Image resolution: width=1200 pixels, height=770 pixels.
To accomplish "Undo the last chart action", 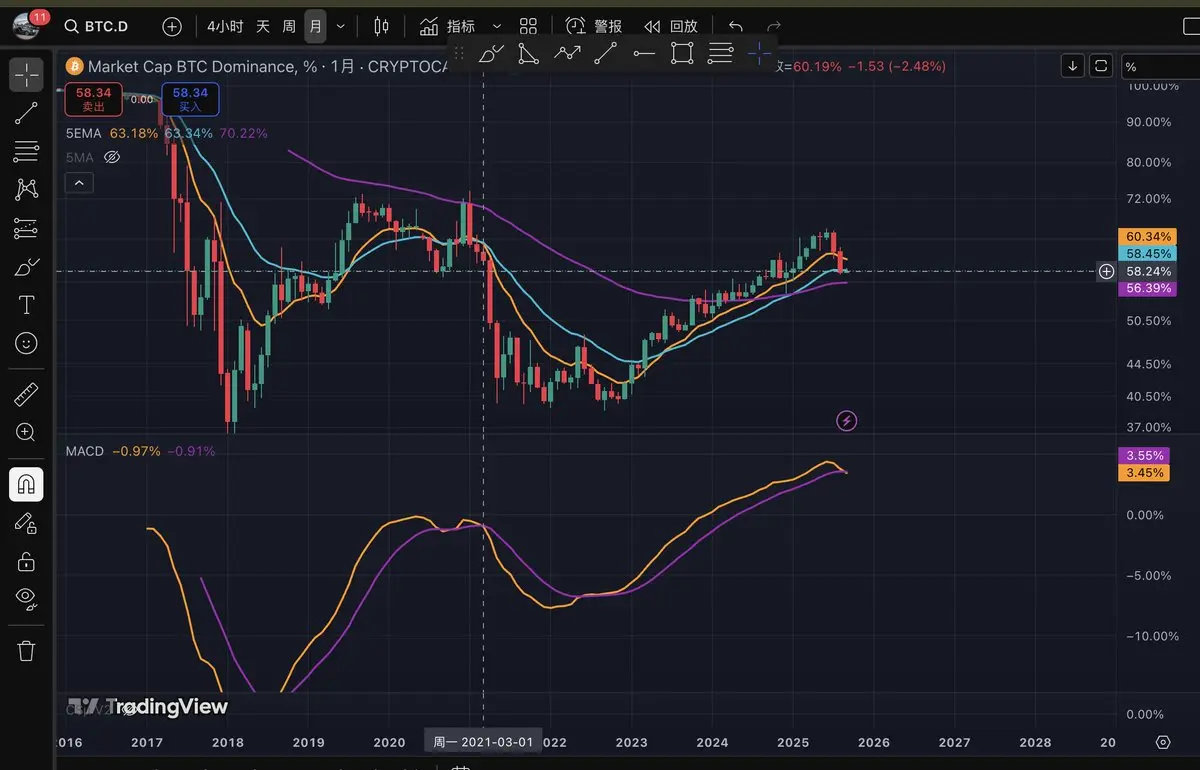I will (x=736, y=26).
